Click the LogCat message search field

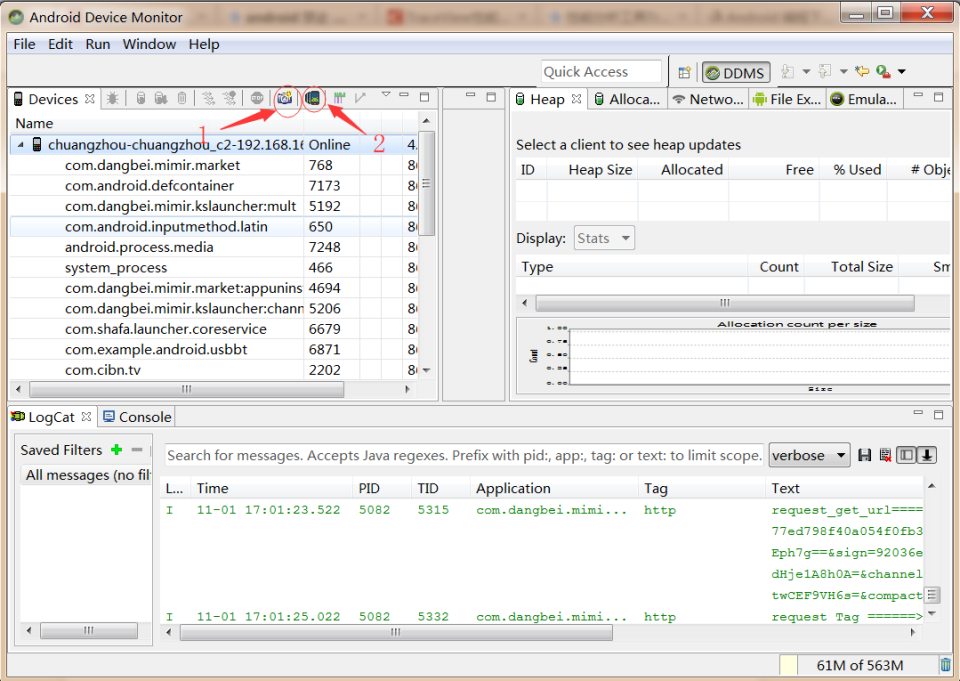click(x=464, y=455)
